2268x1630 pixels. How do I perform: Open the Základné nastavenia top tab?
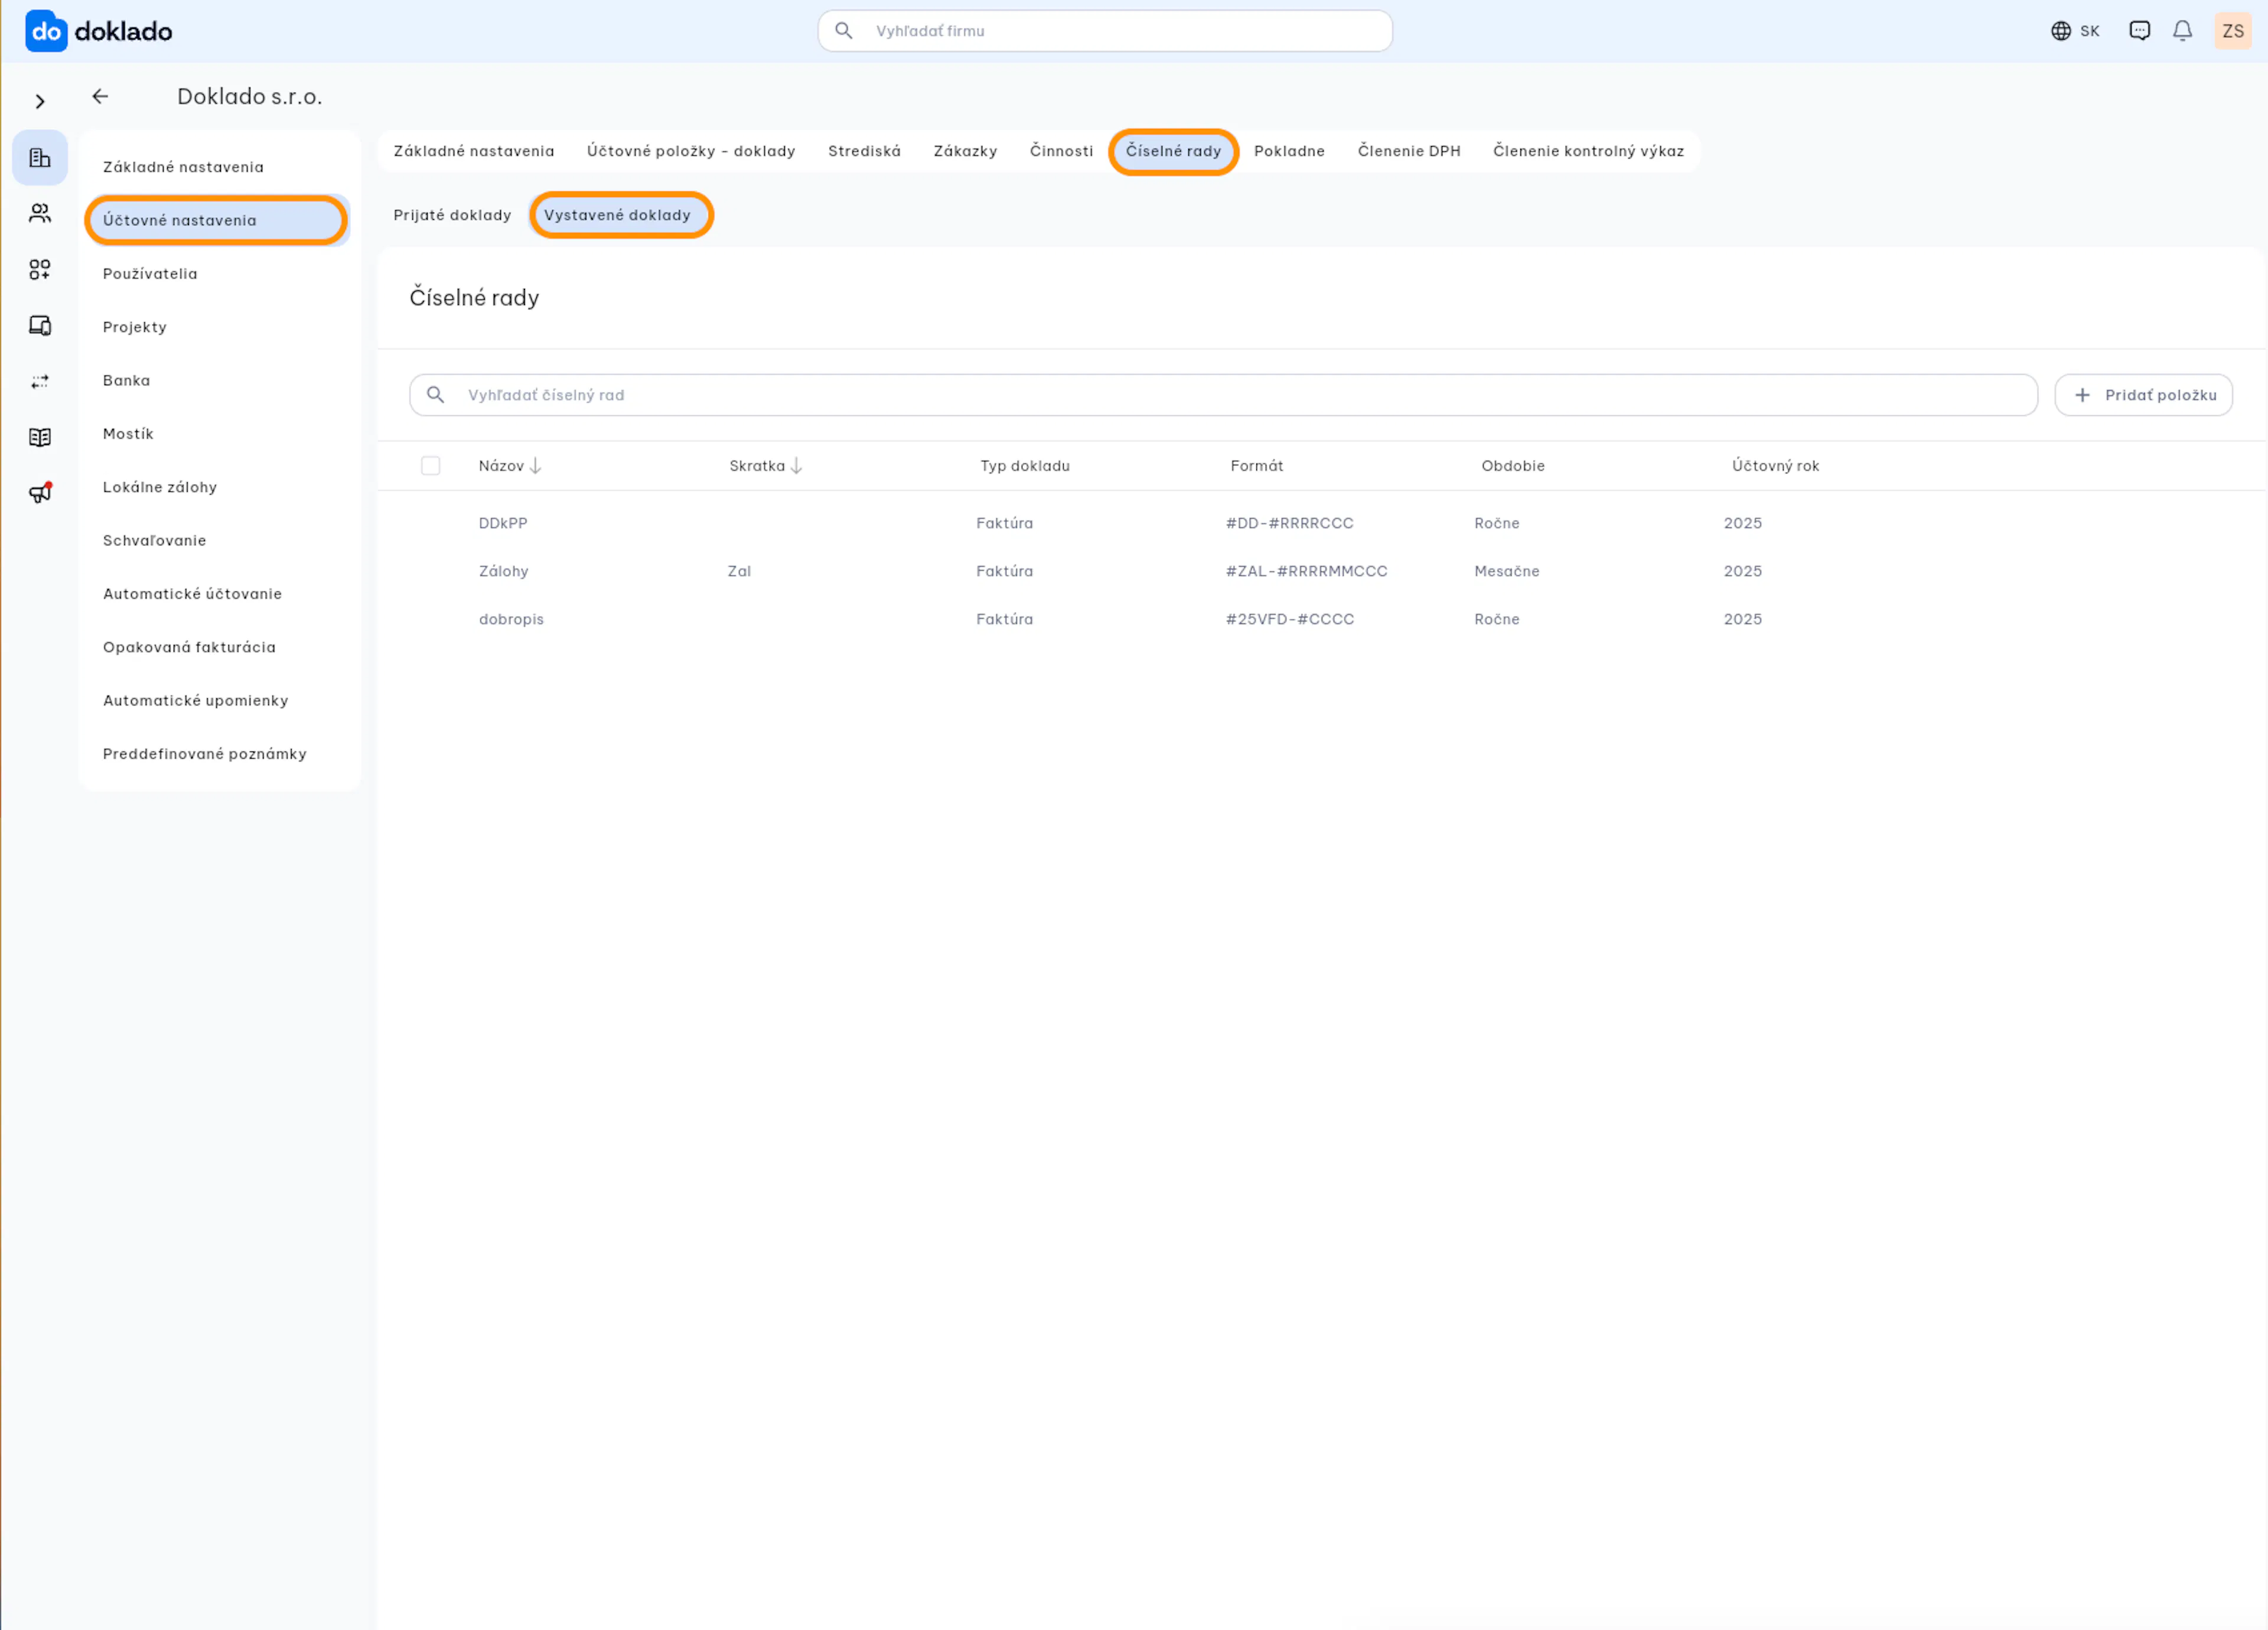pyautogui.click(x=474, y=151)
